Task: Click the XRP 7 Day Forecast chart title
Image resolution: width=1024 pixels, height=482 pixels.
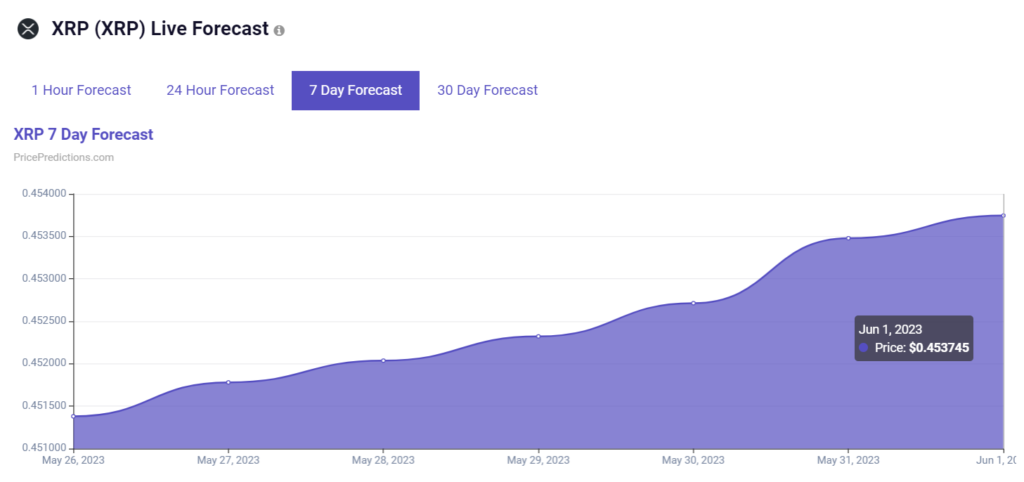Action: pyautogui.click(x=82, y=134)
